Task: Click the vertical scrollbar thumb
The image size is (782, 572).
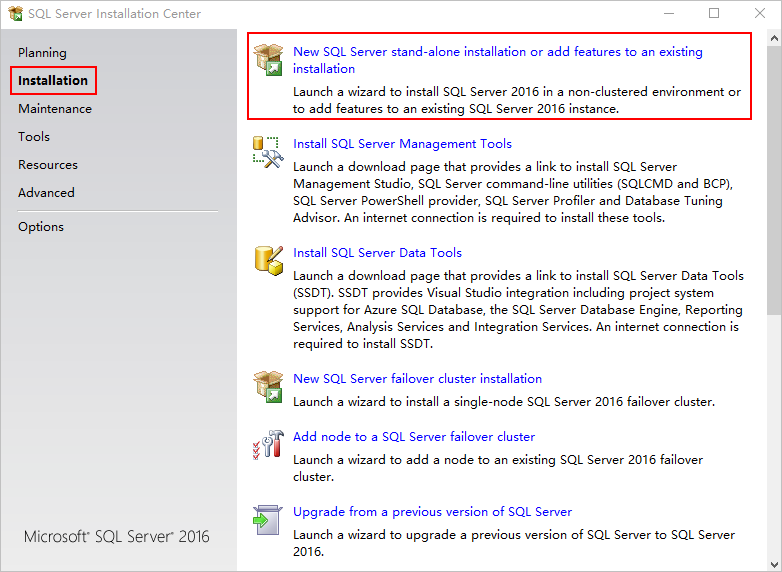Action: pyautogui.click(x=774, y=180)
